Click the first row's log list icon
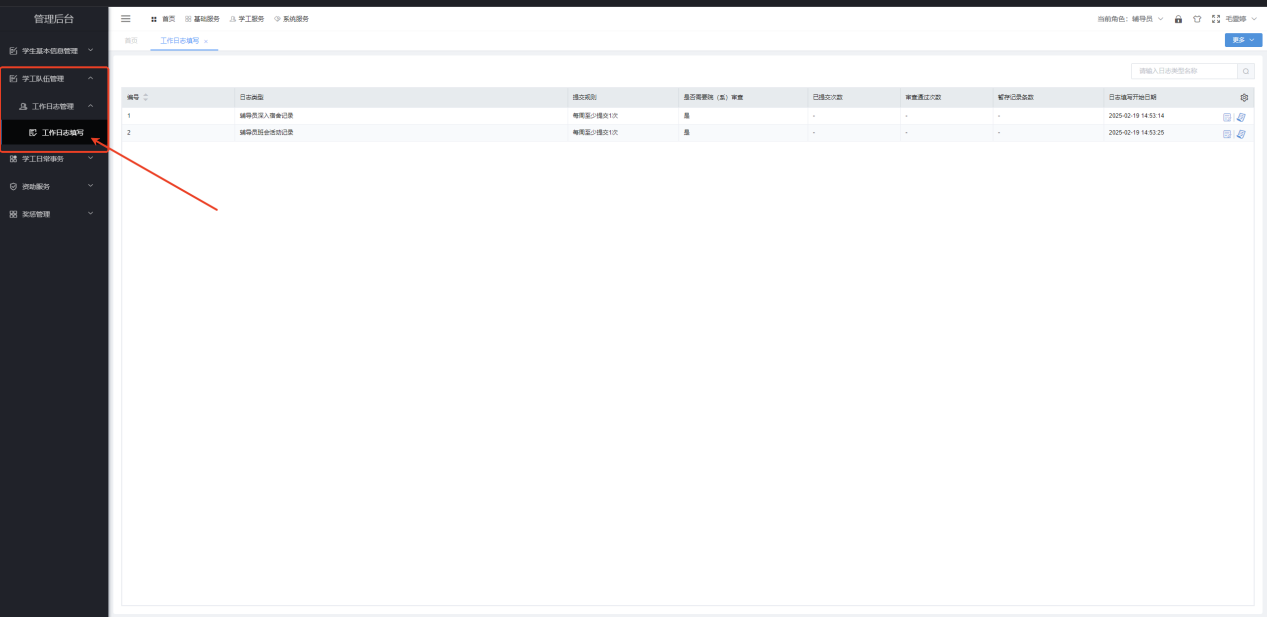 click(x=1227, y=116)
